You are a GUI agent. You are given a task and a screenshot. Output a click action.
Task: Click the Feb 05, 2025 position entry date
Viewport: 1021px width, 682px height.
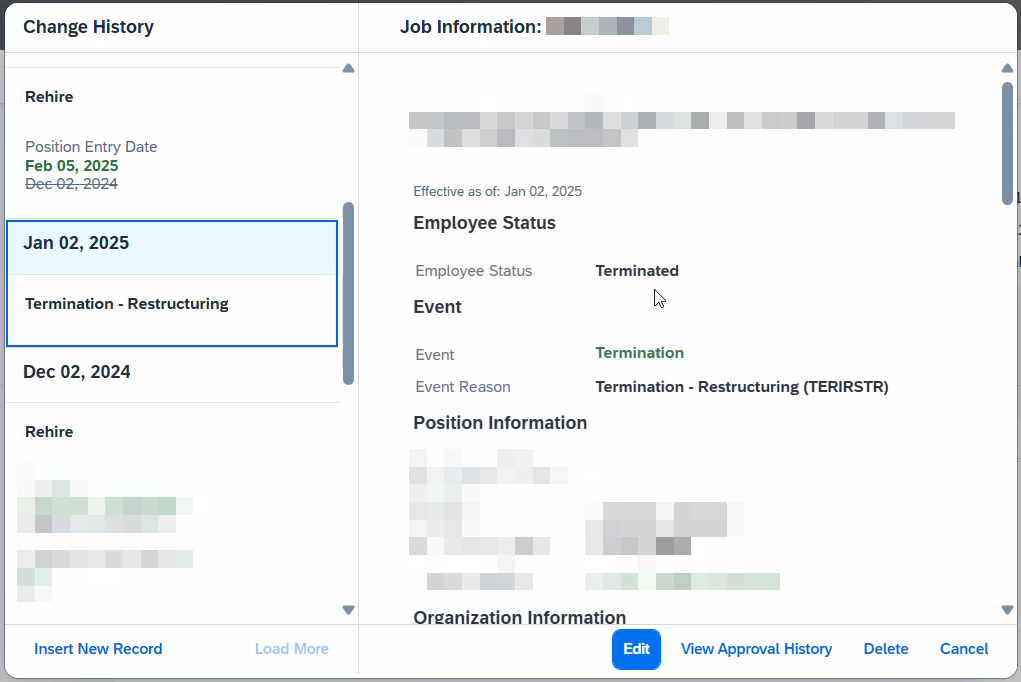pos(72,166)
